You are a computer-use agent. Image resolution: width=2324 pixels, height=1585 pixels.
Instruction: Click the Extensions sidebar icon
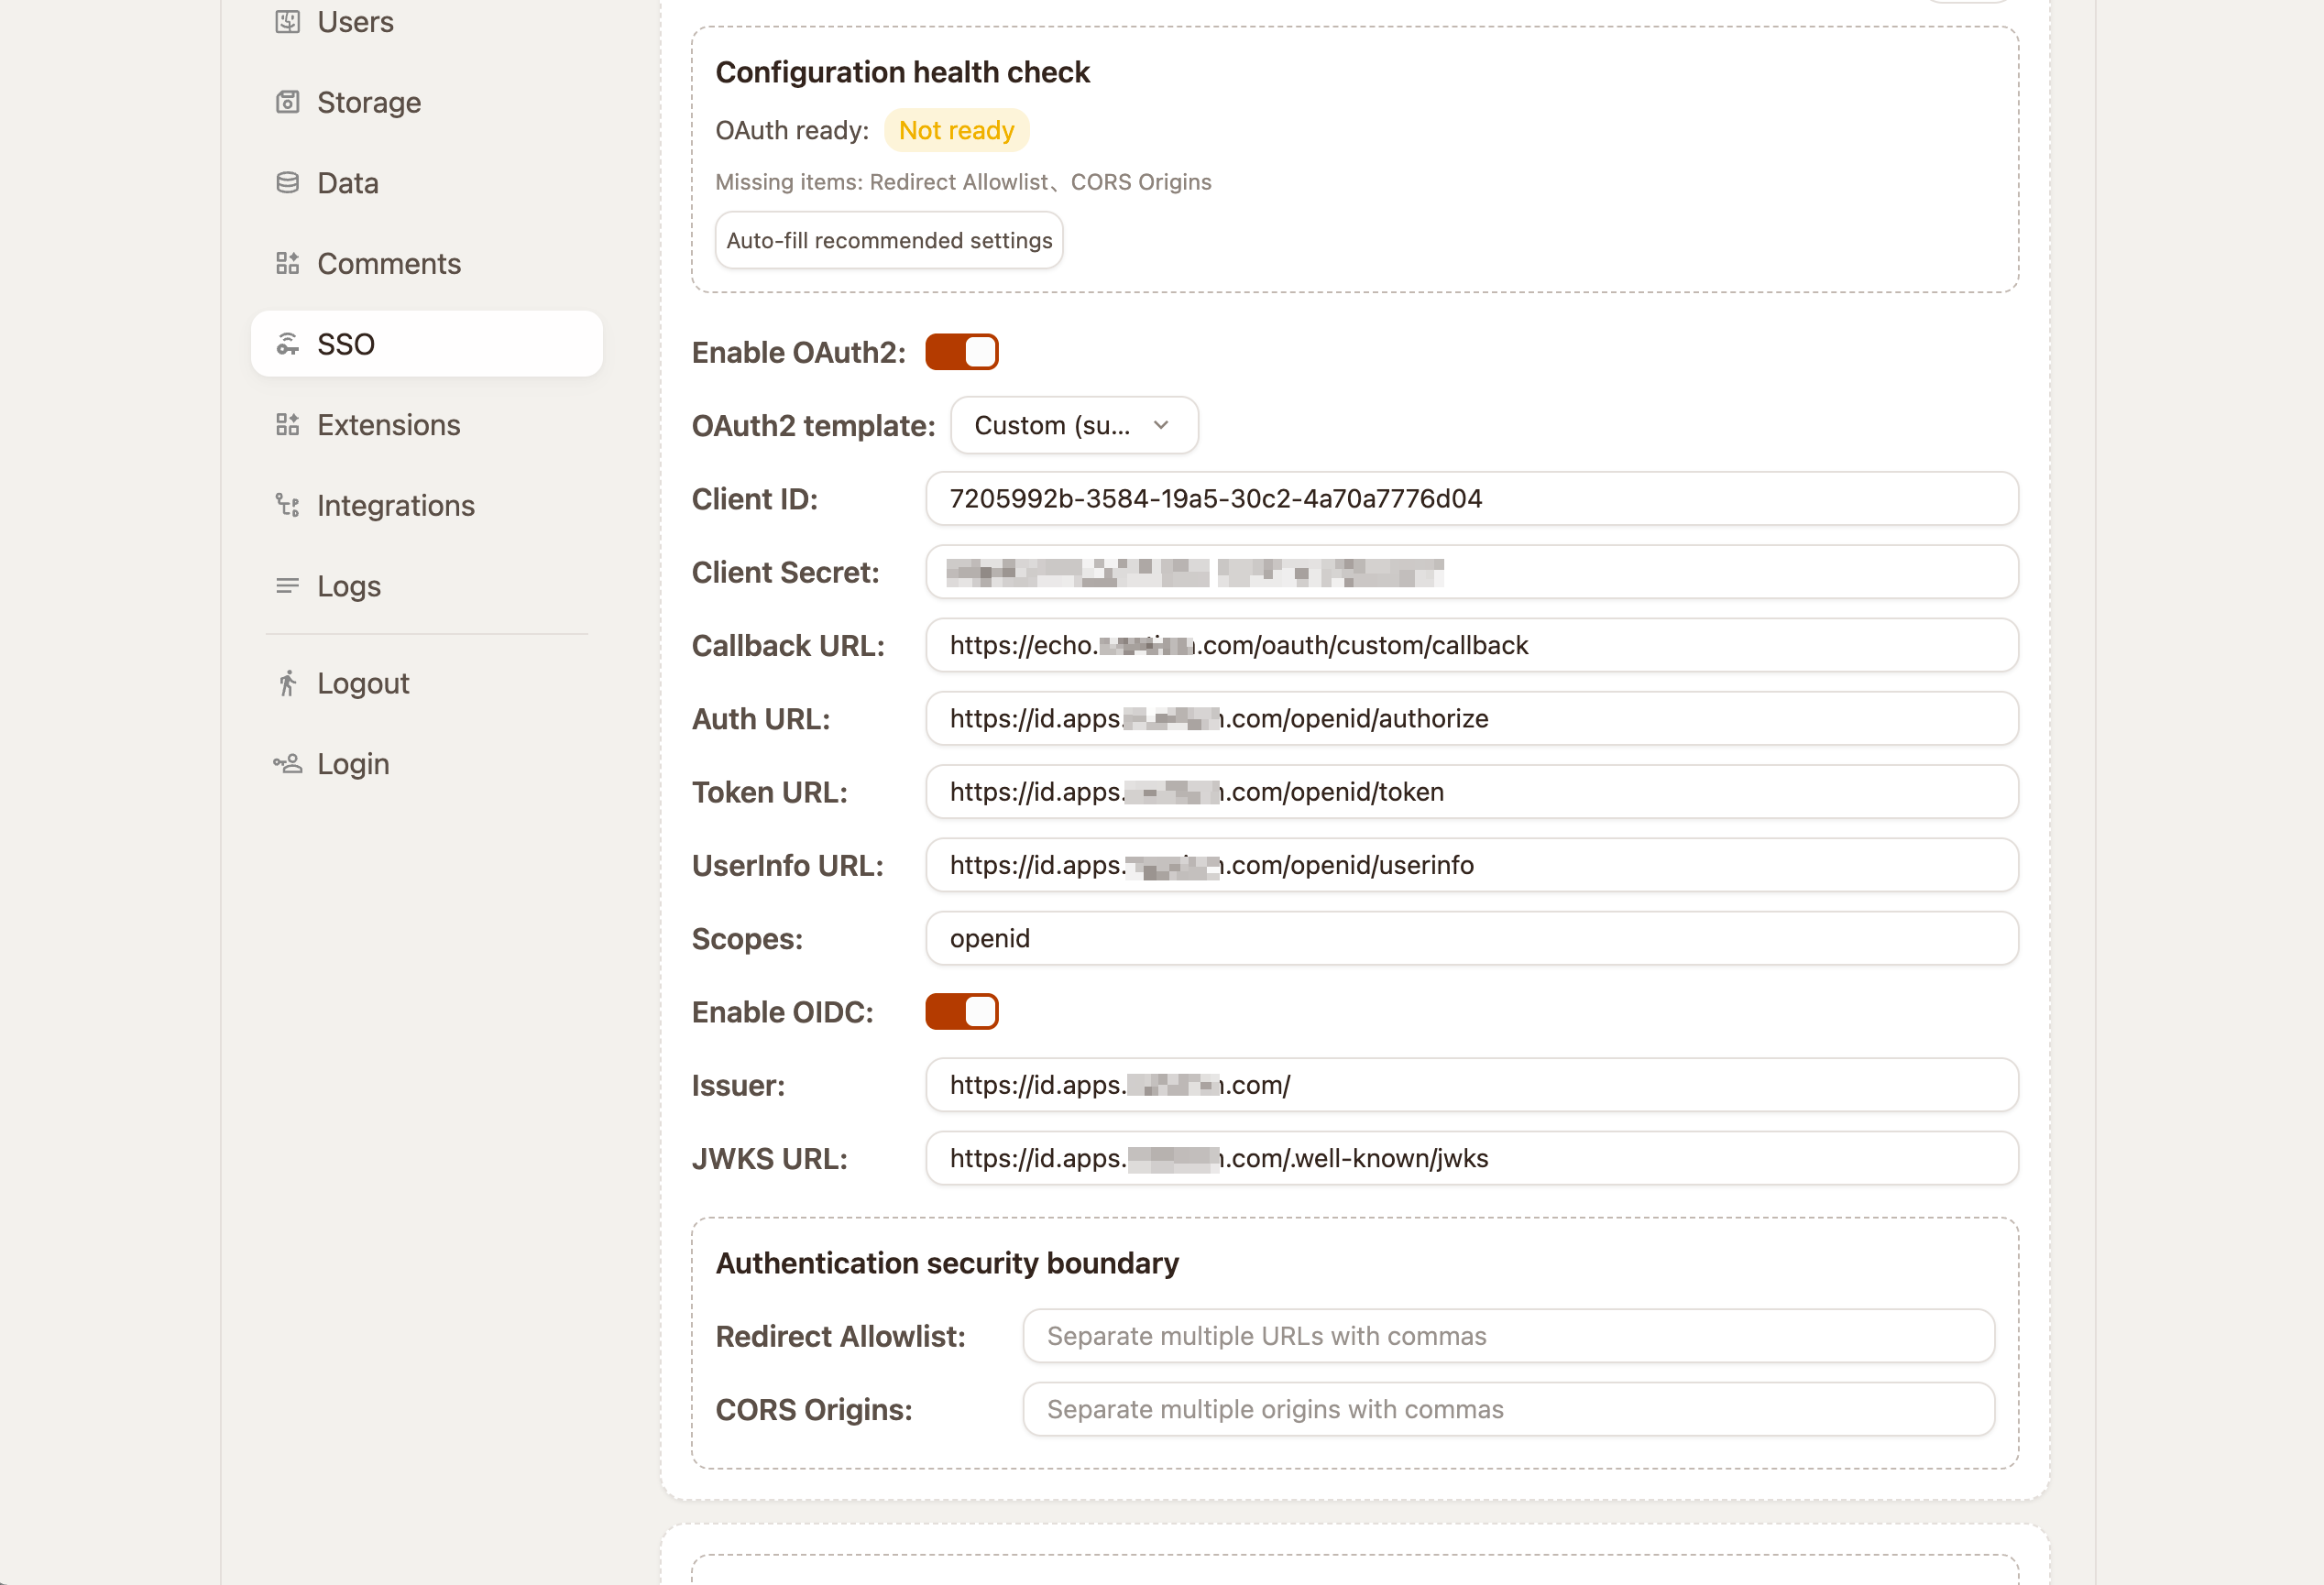(x=287, y=424)
